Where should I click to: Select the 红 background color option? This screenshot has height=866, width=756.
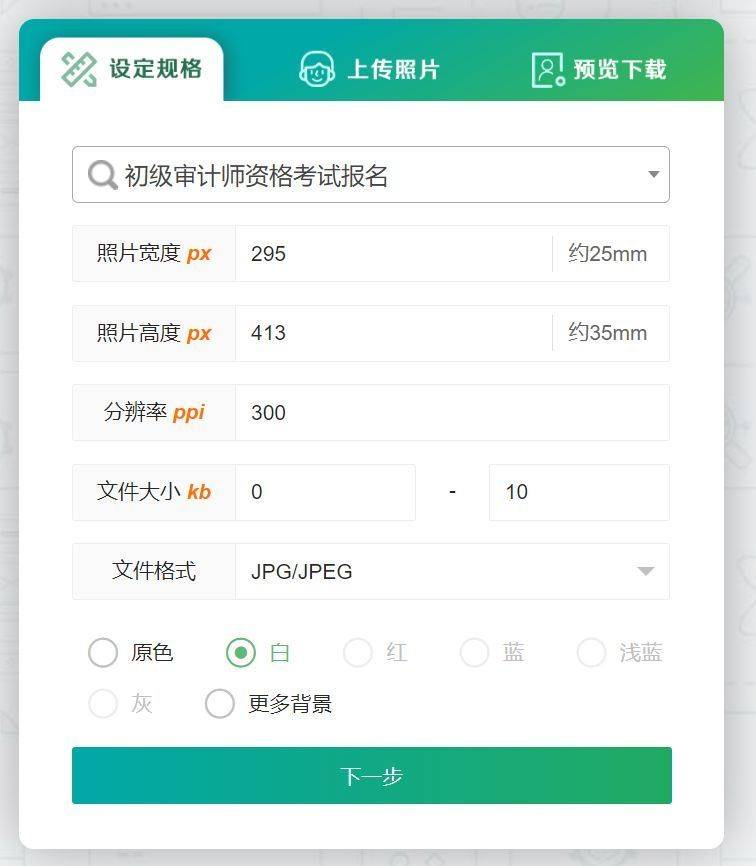tap(358, 653)
